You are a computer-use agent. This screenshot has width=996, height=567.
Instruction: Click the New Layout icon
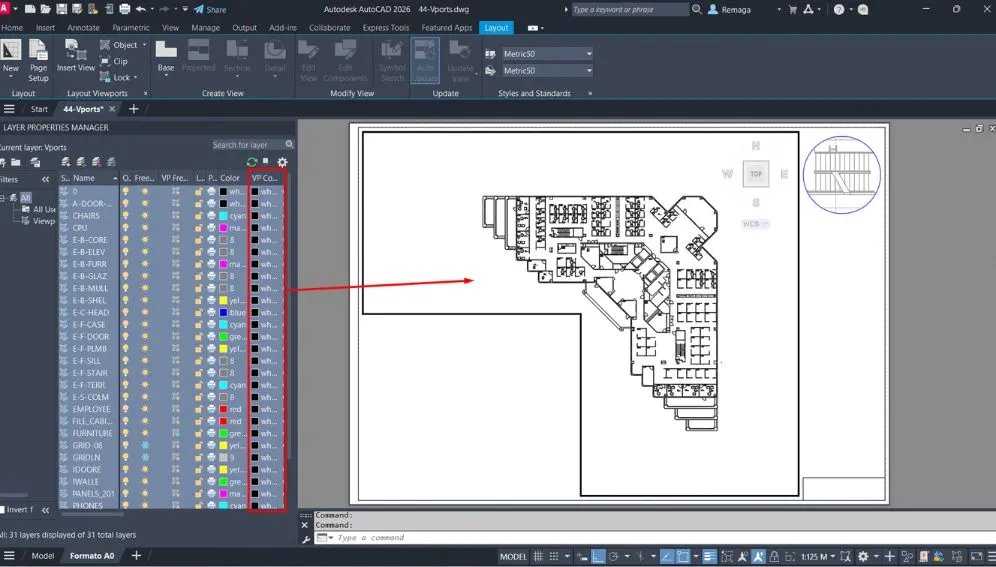11,51
